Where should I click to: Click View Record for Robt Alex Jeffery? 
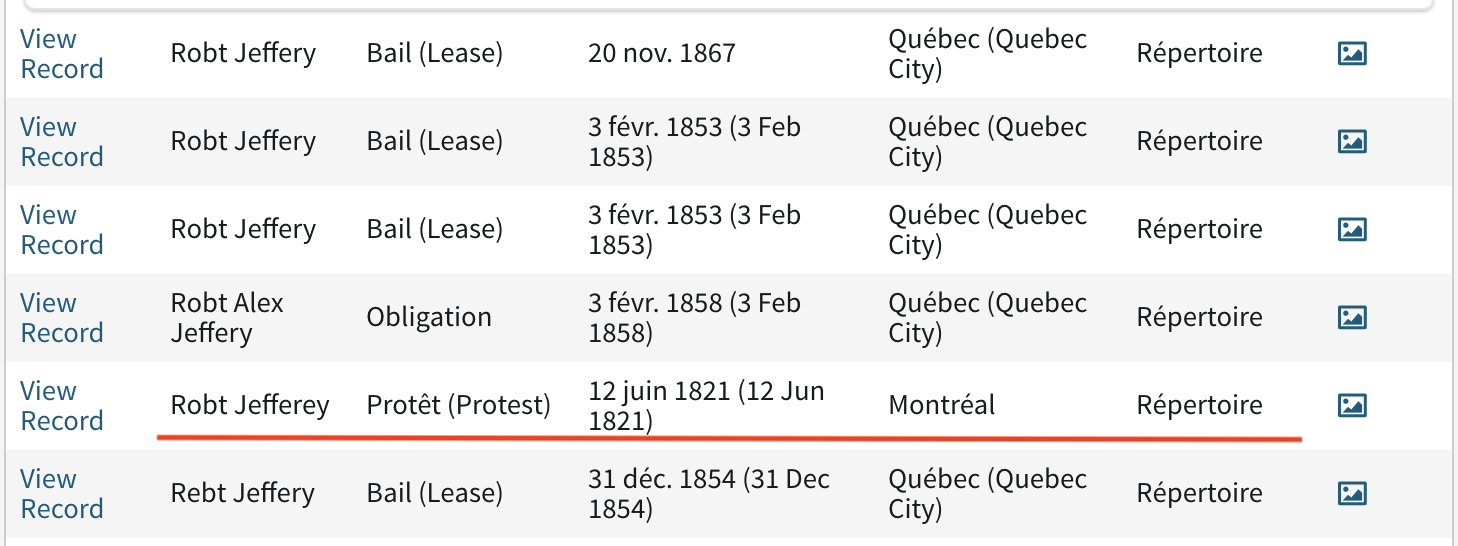click(x=61, y=318)
